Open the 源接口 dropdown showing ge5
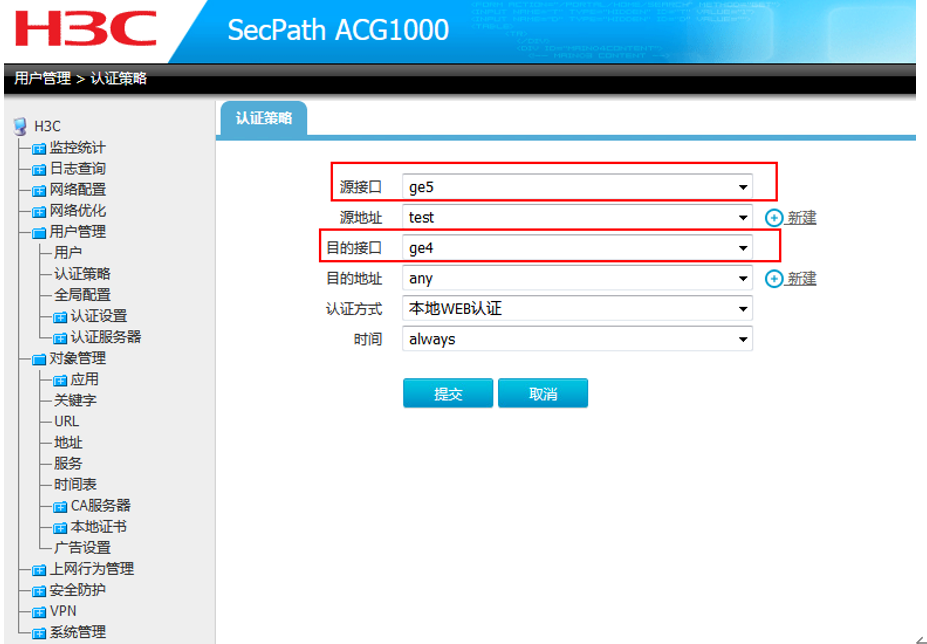This screenshot has width=927, height=644. tap(577, 187)
